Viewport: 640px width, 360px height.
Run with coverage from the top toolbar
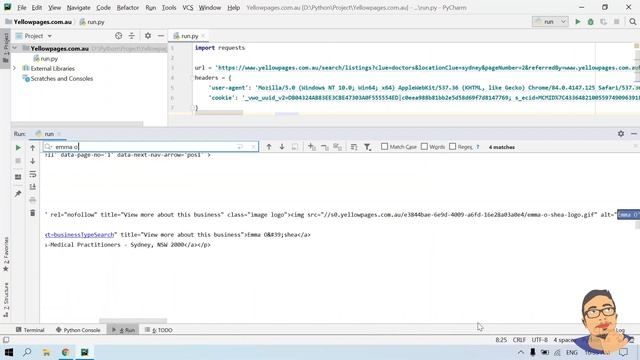point(603,22)
